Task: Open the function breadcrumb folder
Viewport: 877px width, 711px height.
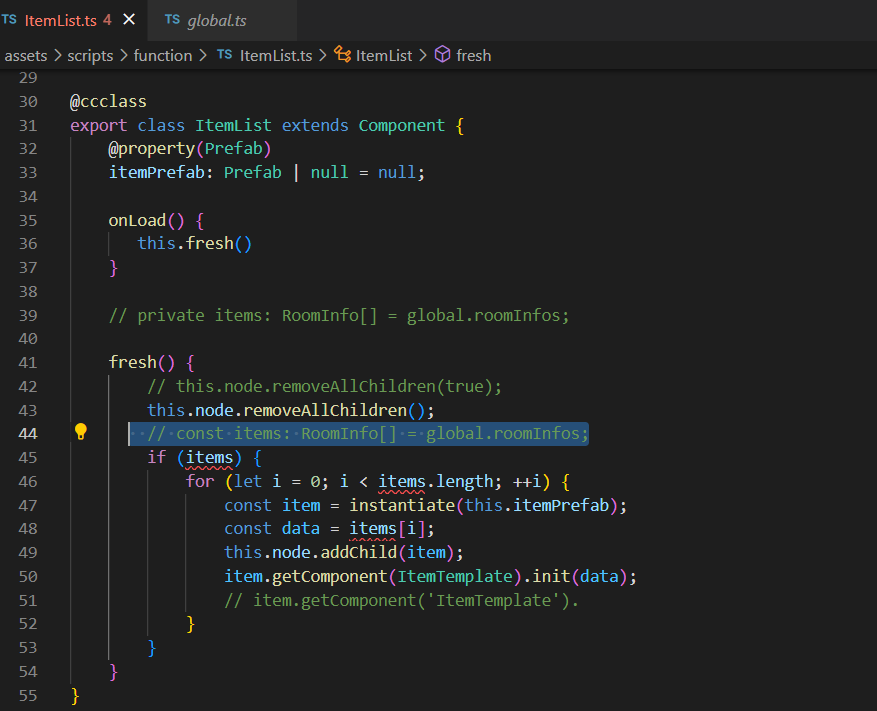Action: (163, 55)
